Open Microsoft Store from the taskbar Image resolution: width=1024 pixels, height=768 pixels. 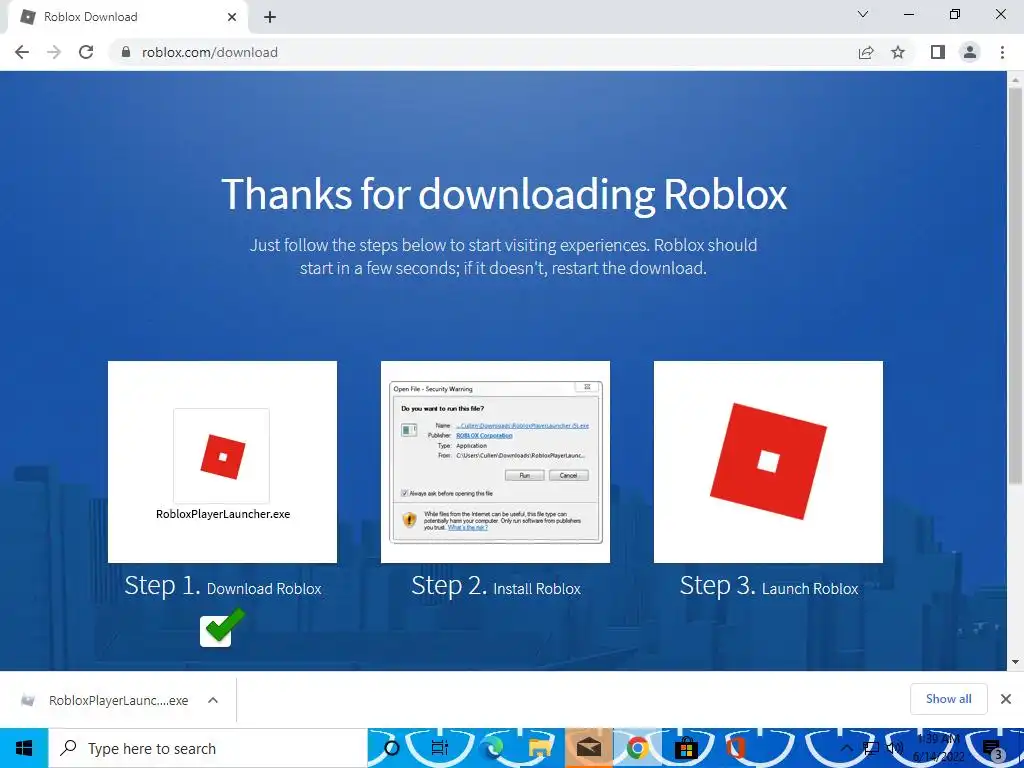[686, 748]
